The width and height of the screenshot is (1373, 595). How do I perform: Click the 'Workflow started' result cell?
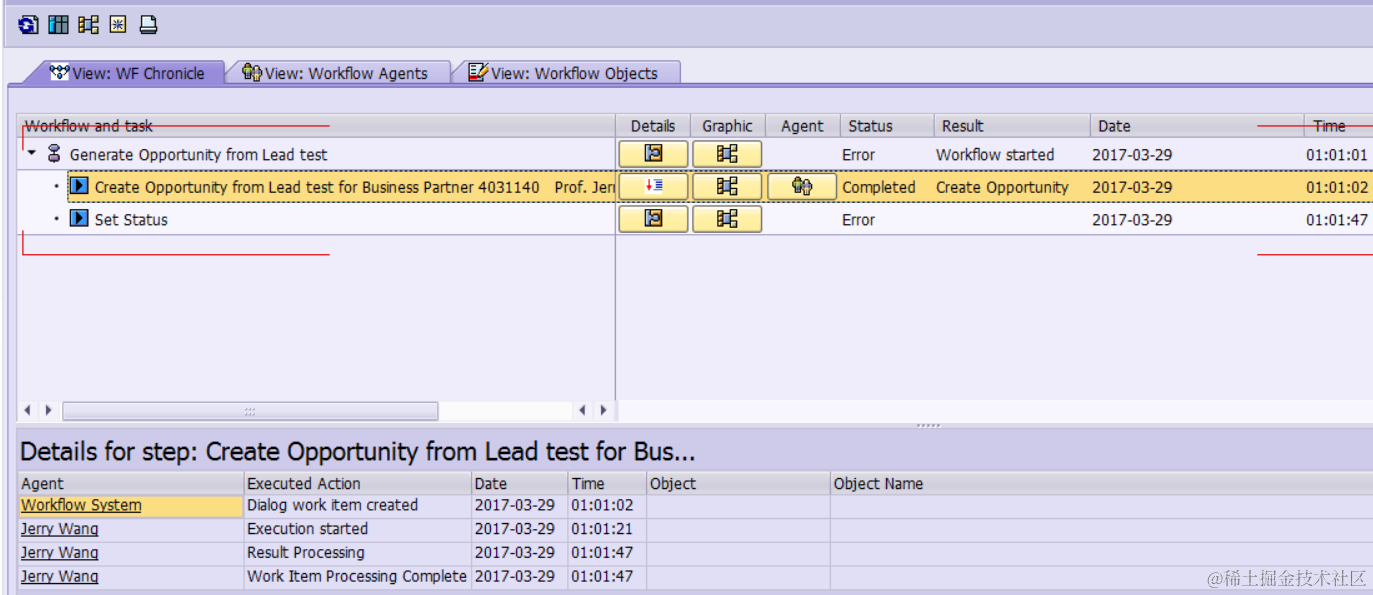coord(995,155)
